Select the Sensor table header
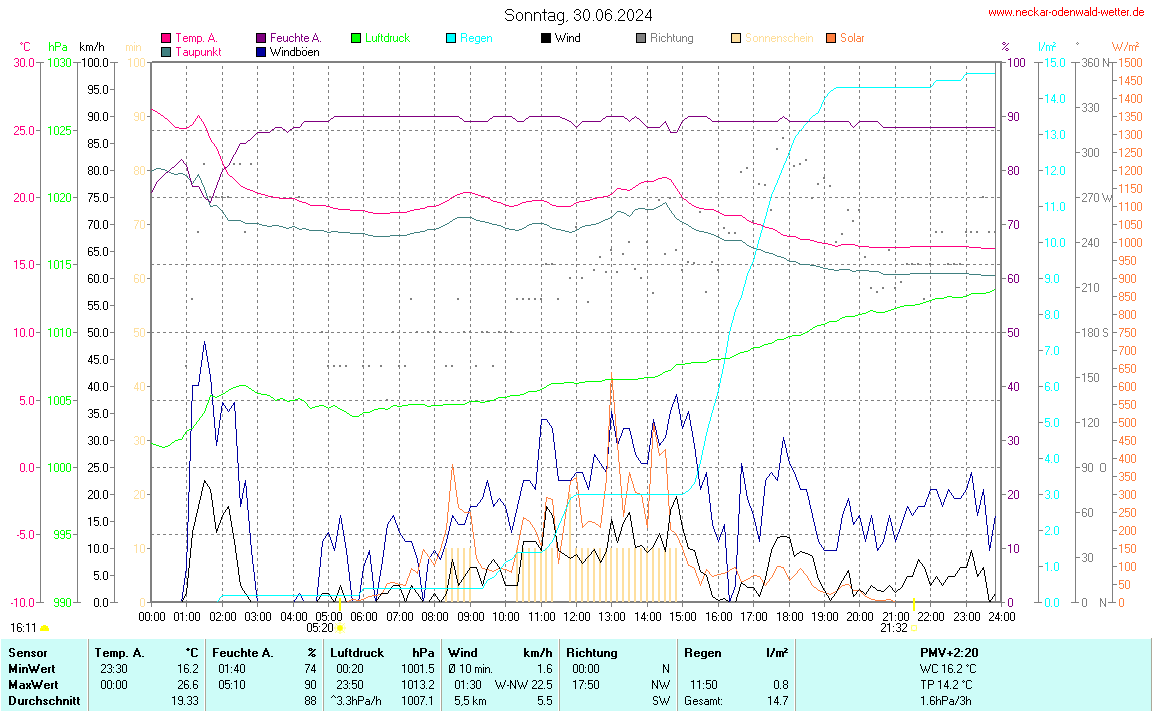This screenshot has height=711, width=1152. click(27, 652)
